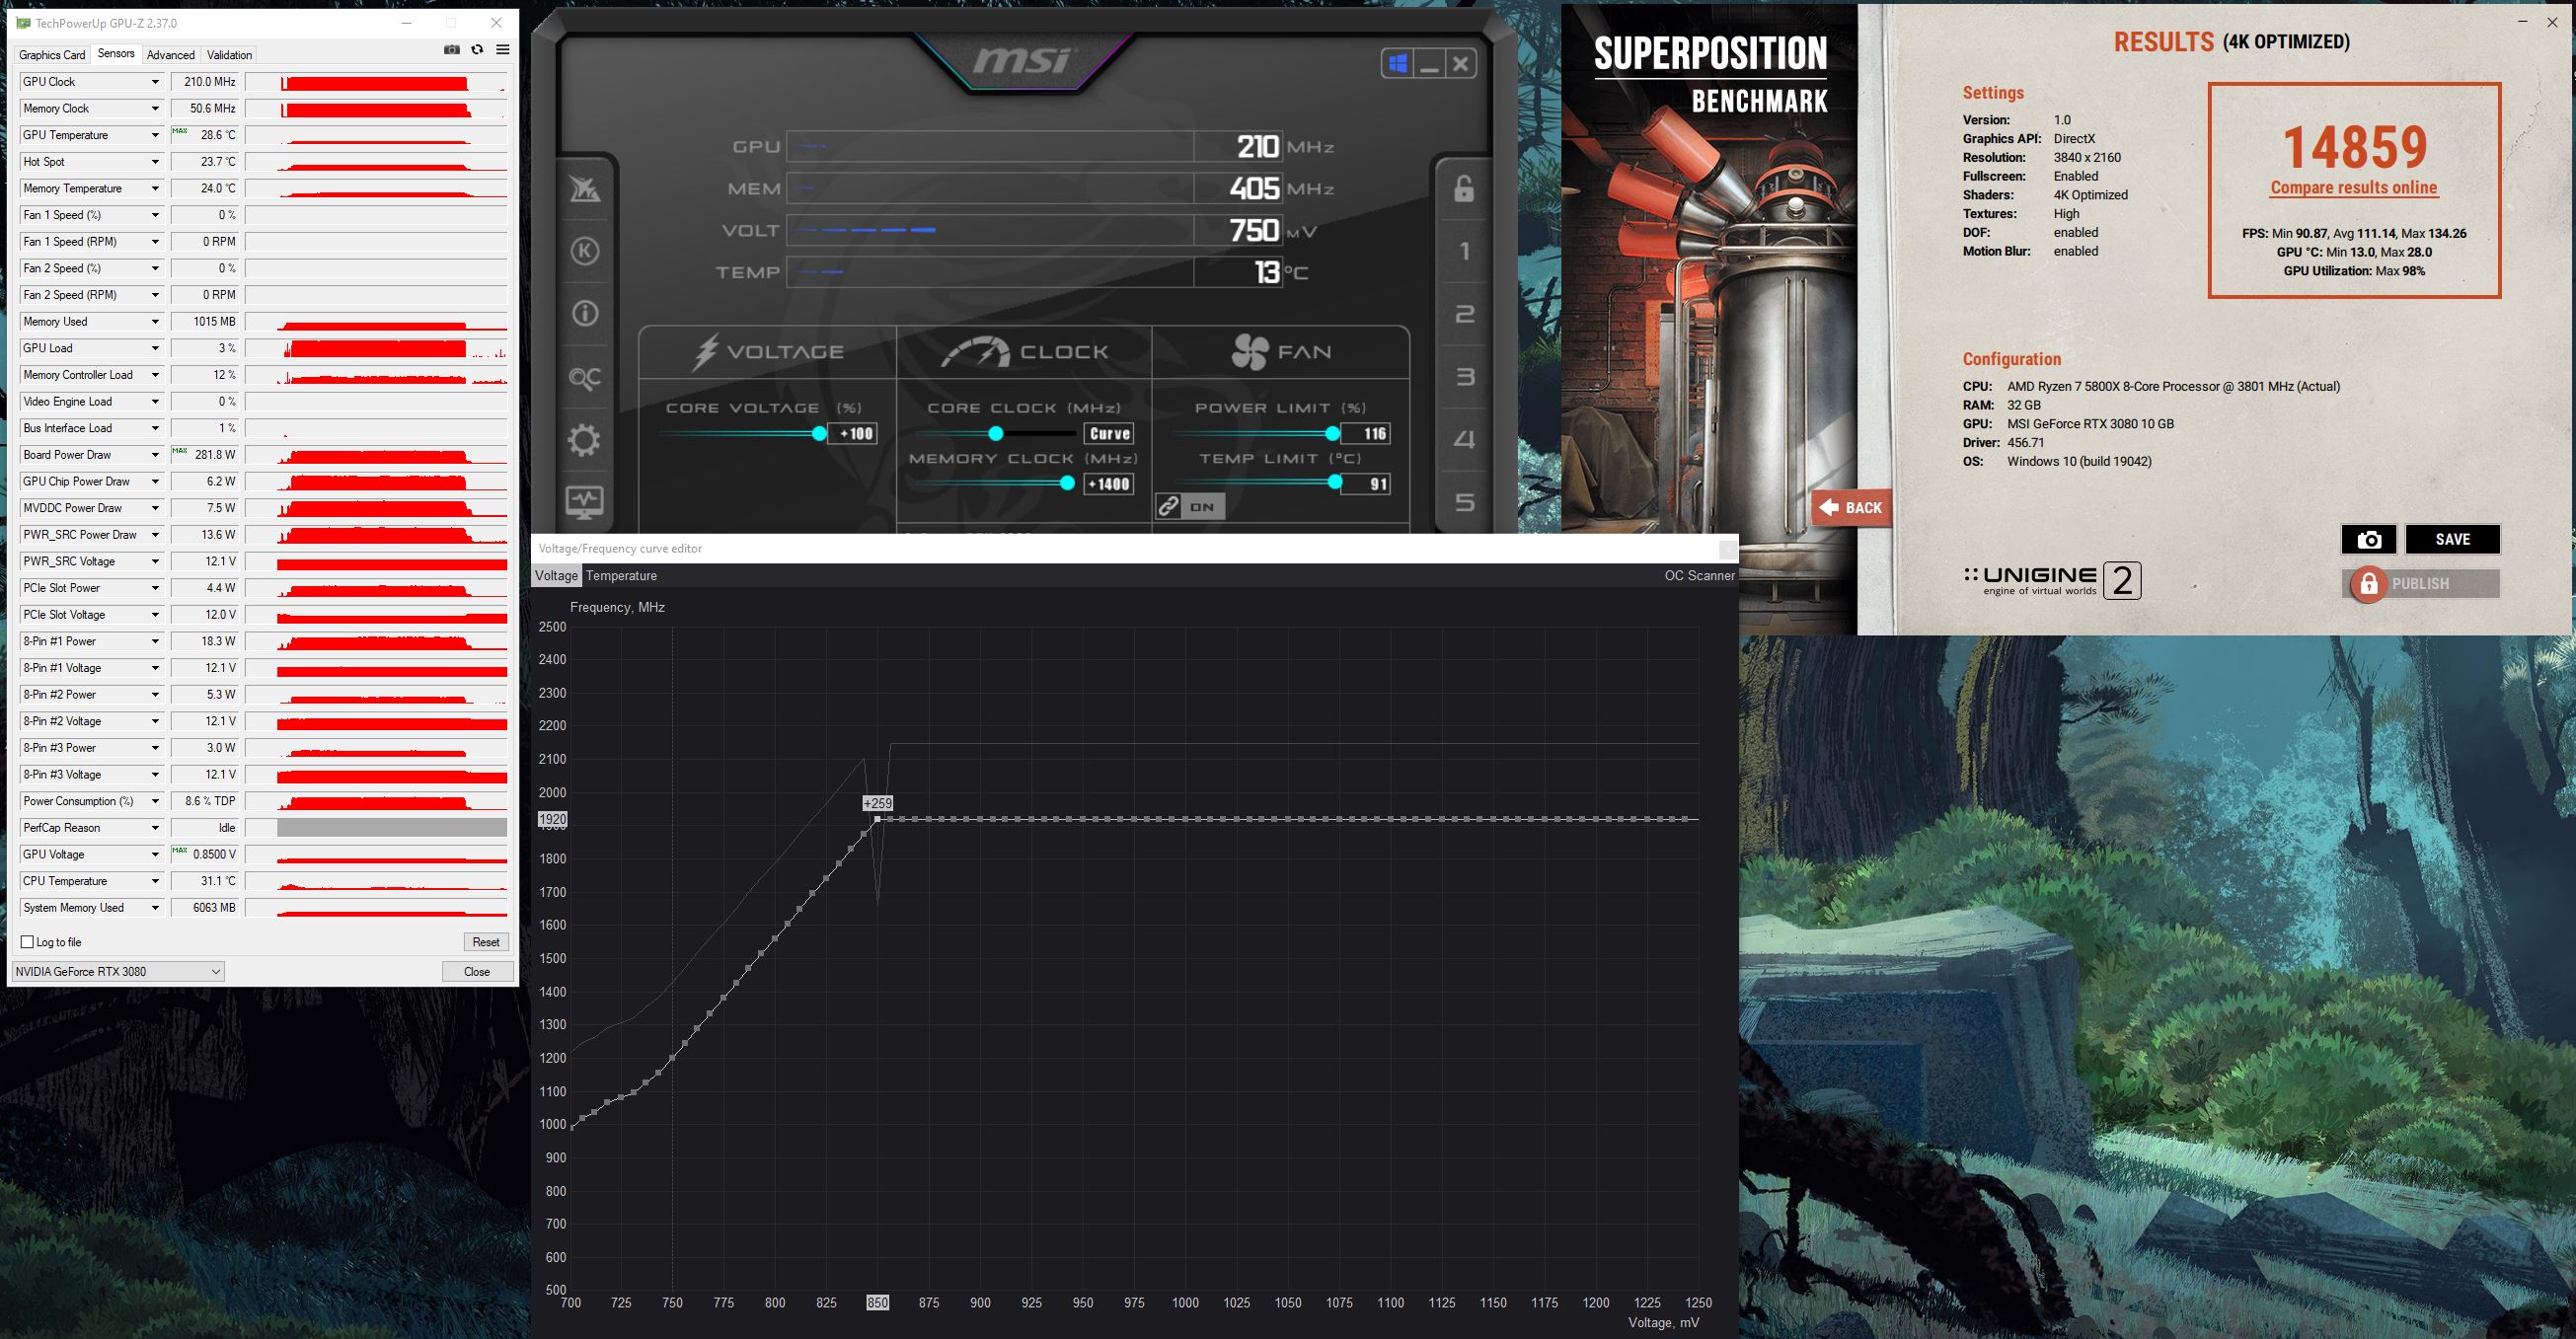Open the GPU-Z hamburger menu
This screenshot has height=1339, width=2576.
(x=503, y=50)
